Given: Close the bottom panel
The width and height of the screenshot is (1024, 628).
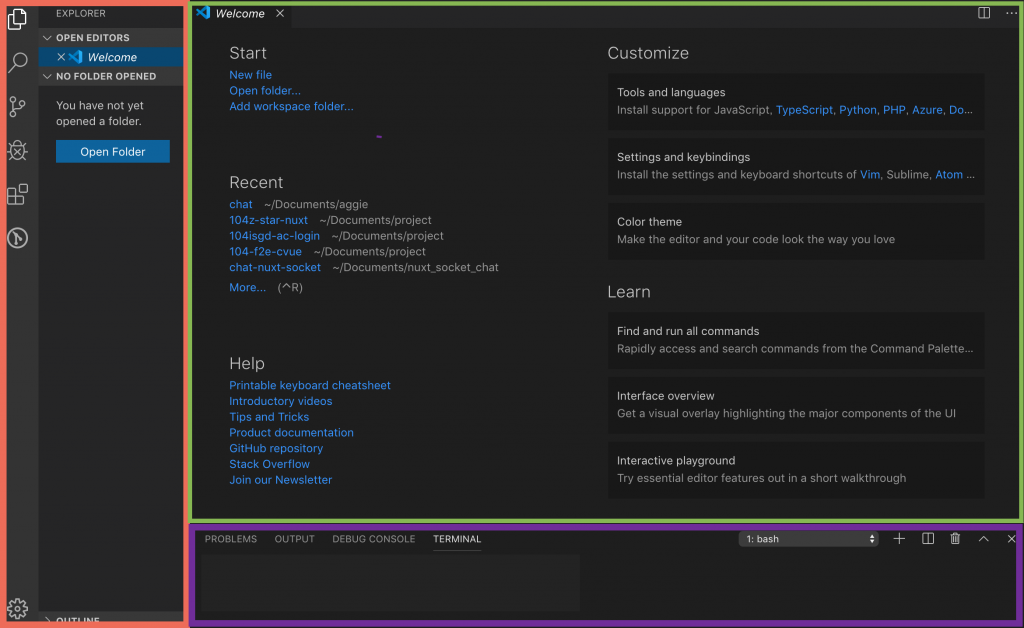Looking at the screenshot, I should (x=1011, y=539).
